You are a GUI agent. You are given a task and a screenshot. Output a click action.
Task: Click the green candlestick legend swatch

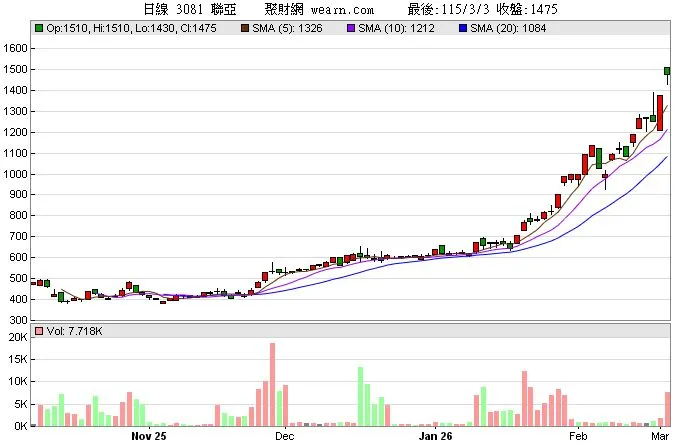tap(39, 28)
